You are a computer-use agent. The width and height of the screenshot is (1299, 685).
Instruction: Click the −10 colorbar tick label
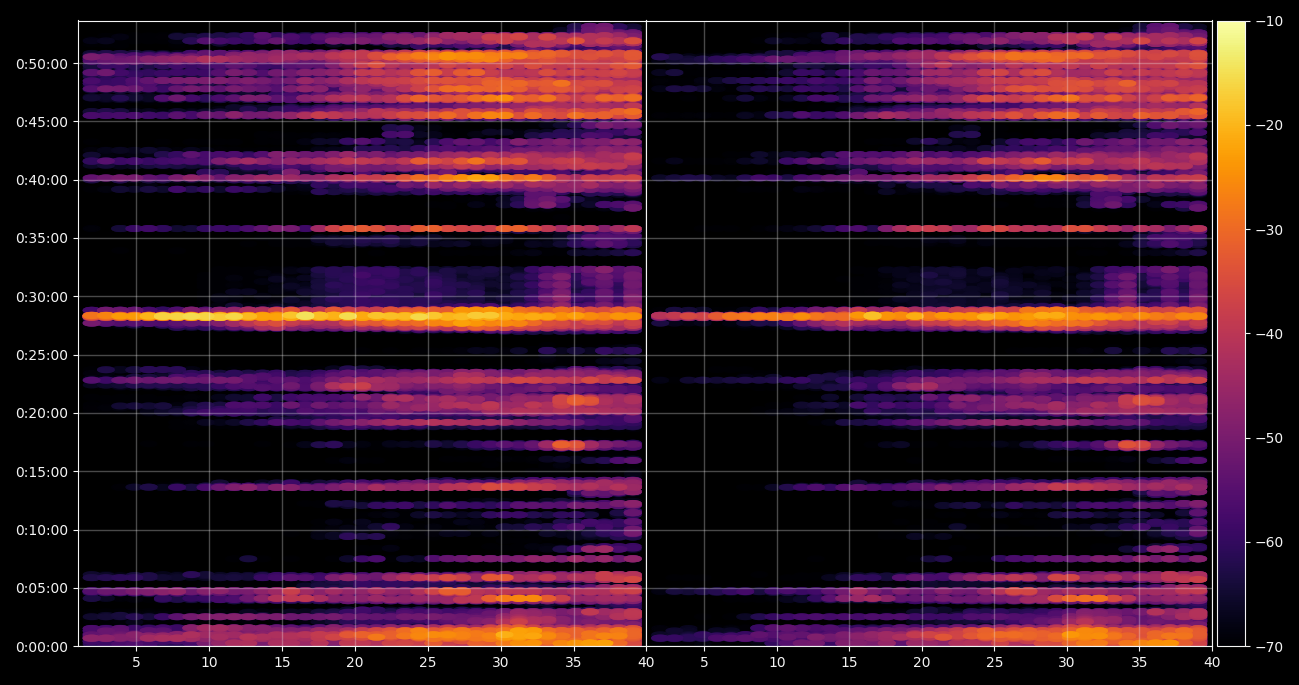1268,21
